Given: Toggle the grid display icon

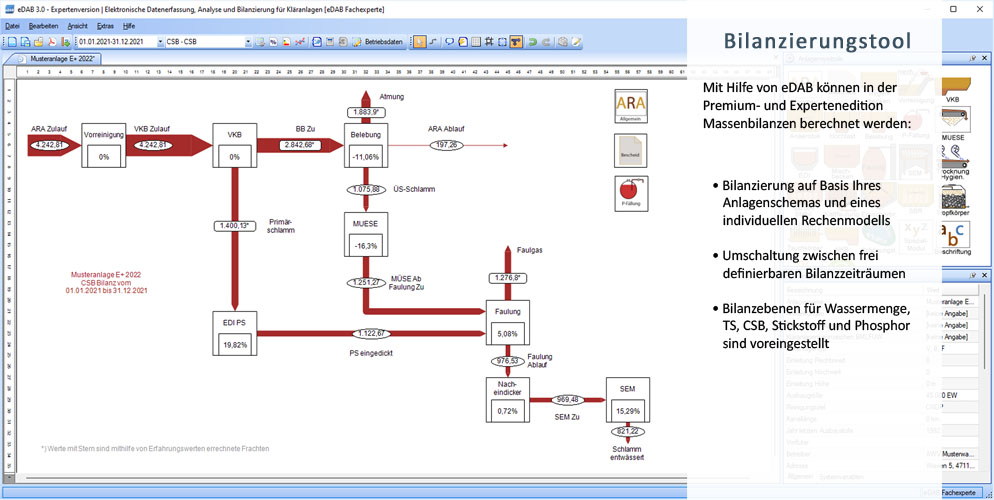Looking at the screenshot, I should coord(476,42).
